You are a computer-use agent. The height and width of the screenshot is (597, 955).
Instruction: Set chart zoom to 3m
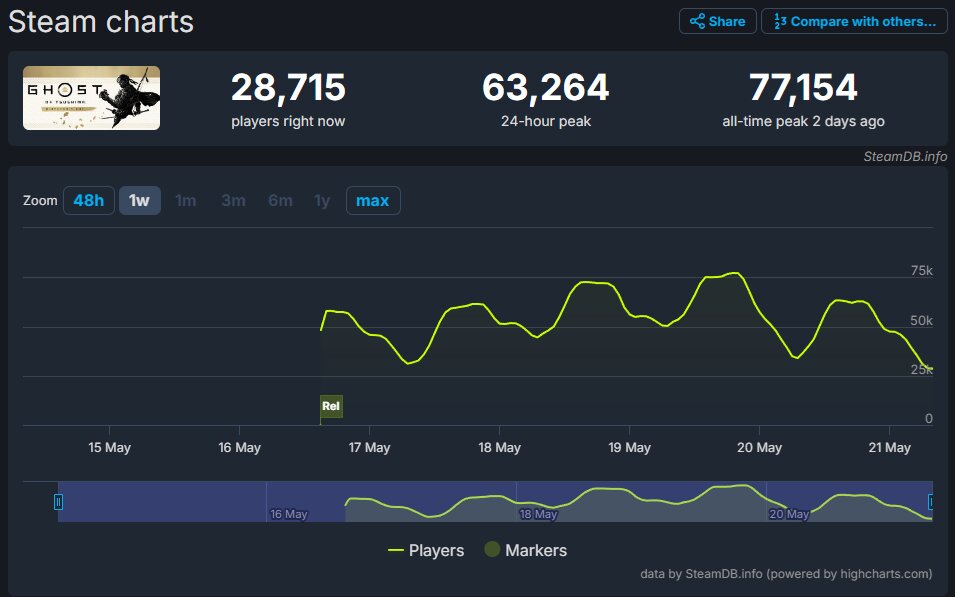pos(233,200)
